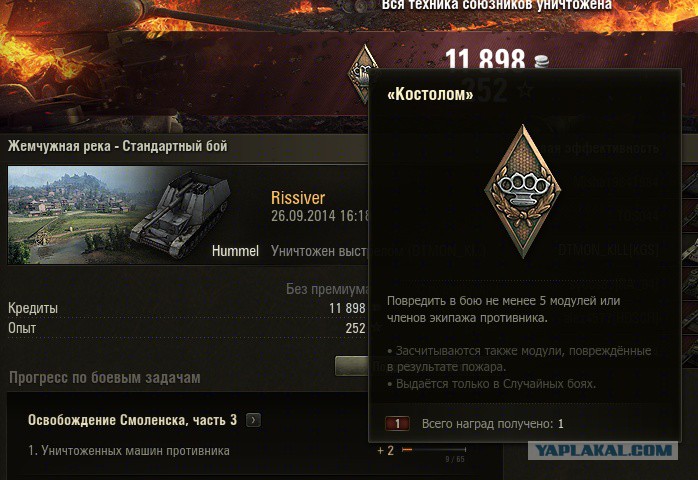Click the «Костолом» tooltip title
Image resolution: width=698 pixels, height=480 pixels.
[x=430, y=94]
